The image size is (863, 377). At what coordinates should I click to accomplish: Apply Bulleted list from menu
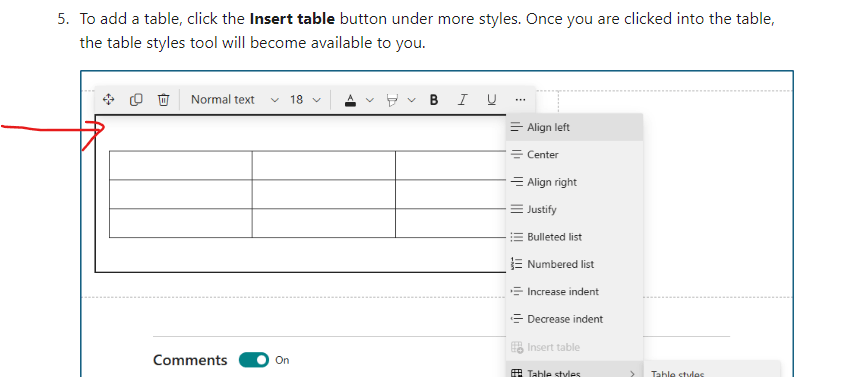click(x=574, y=237)
